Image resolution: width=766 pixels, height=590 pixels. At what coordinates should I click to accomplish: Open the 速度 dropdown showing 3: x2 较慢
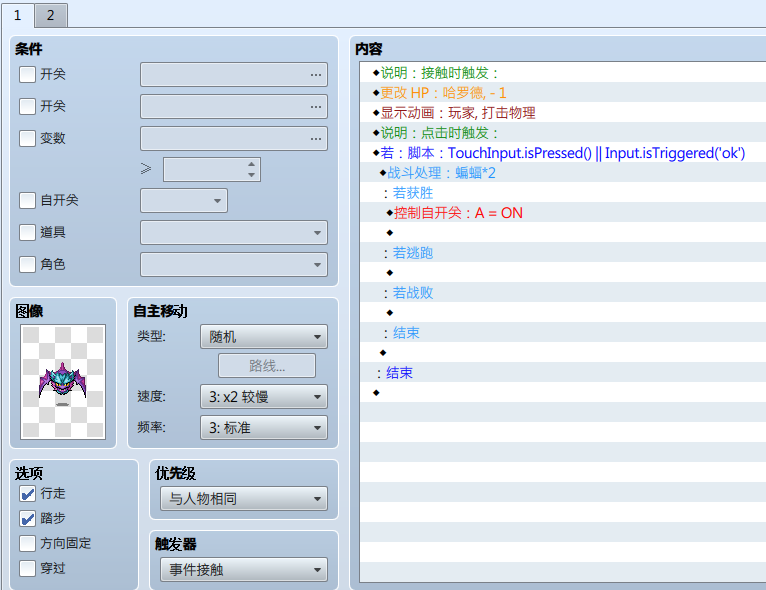[x=264, y=397]
